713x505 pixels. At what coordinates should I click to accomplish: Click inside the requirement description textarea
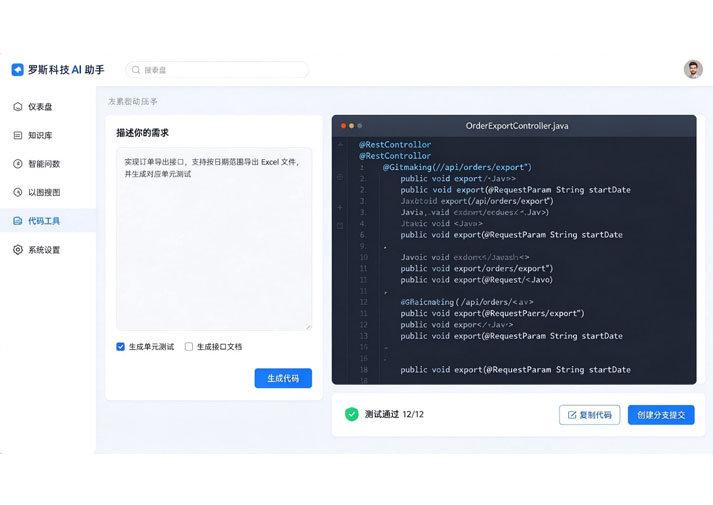(x=214, y=239)
